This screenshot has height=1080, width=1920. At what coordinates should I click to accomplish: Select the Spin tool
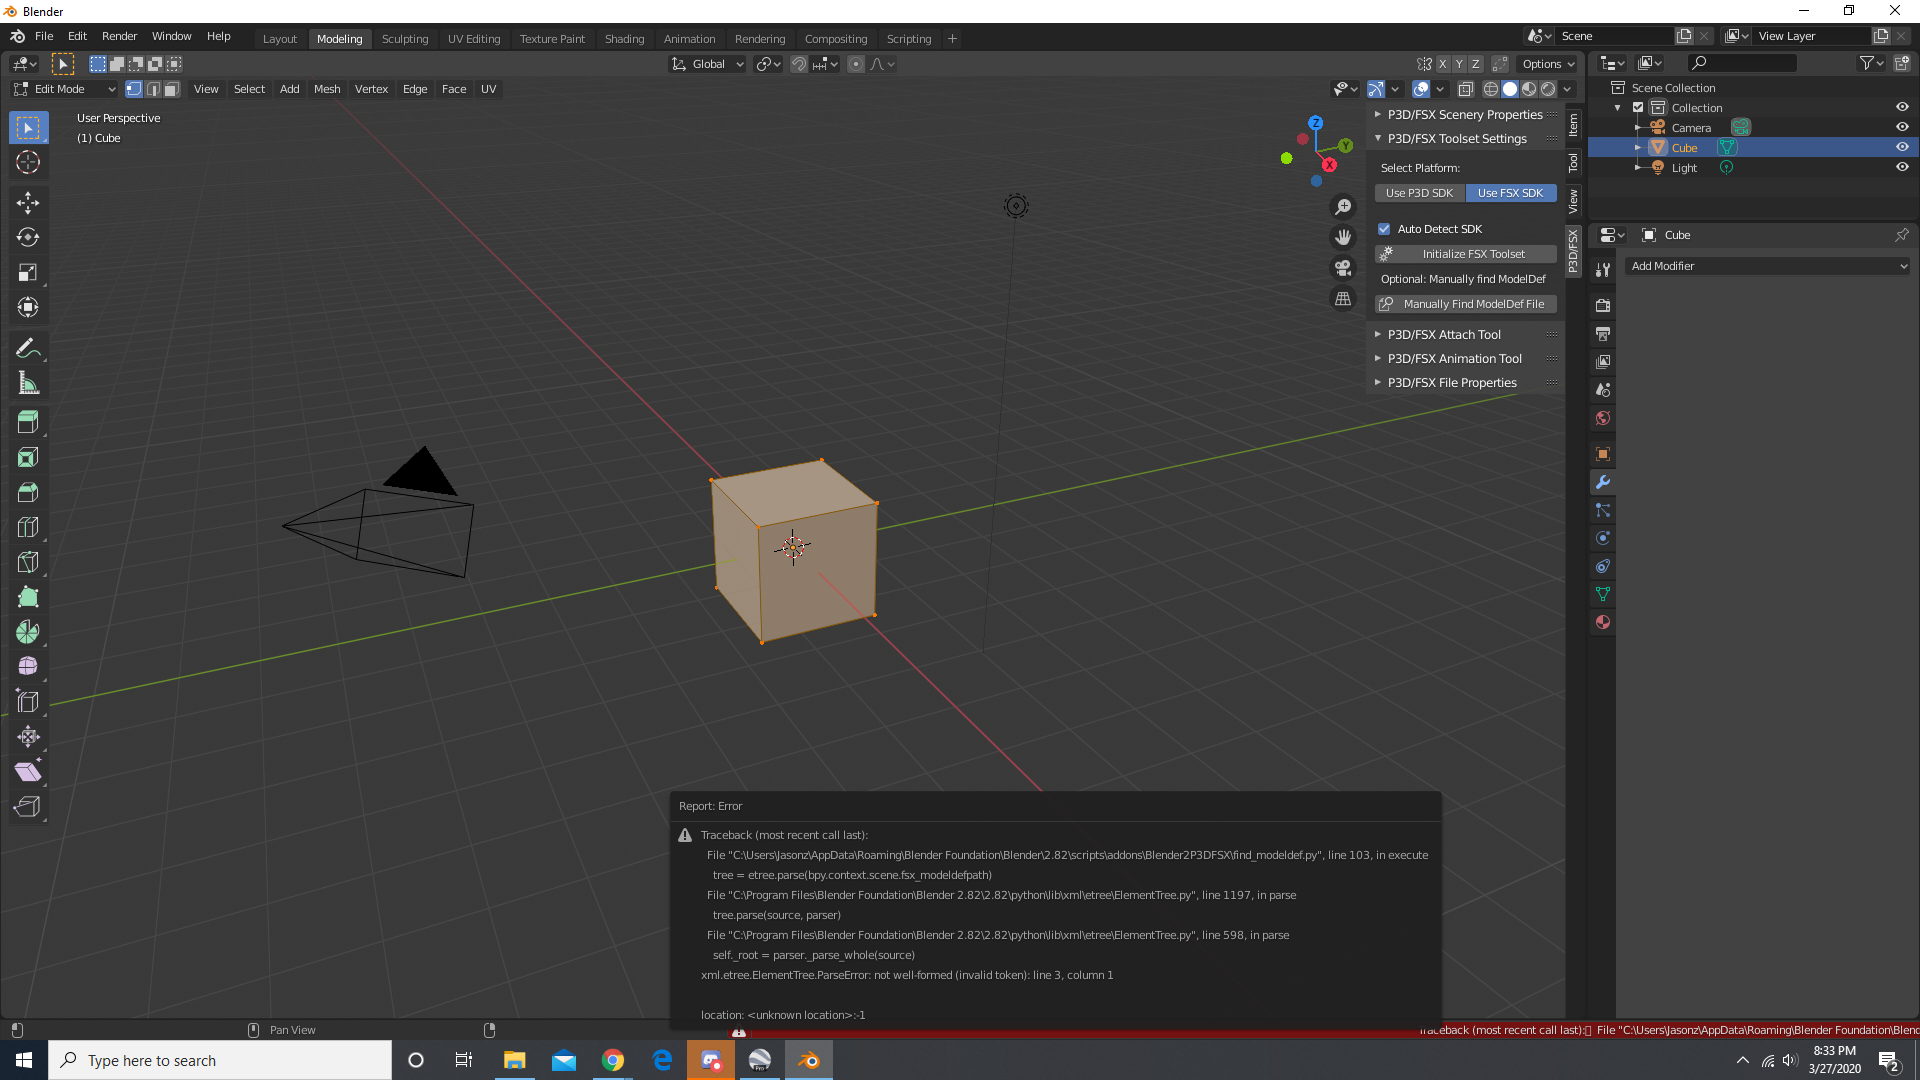(28, 632)
